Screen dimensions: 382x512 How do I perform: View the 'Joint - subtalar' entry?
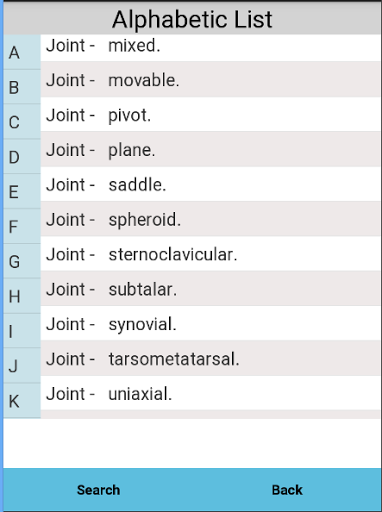click(211, 289)
